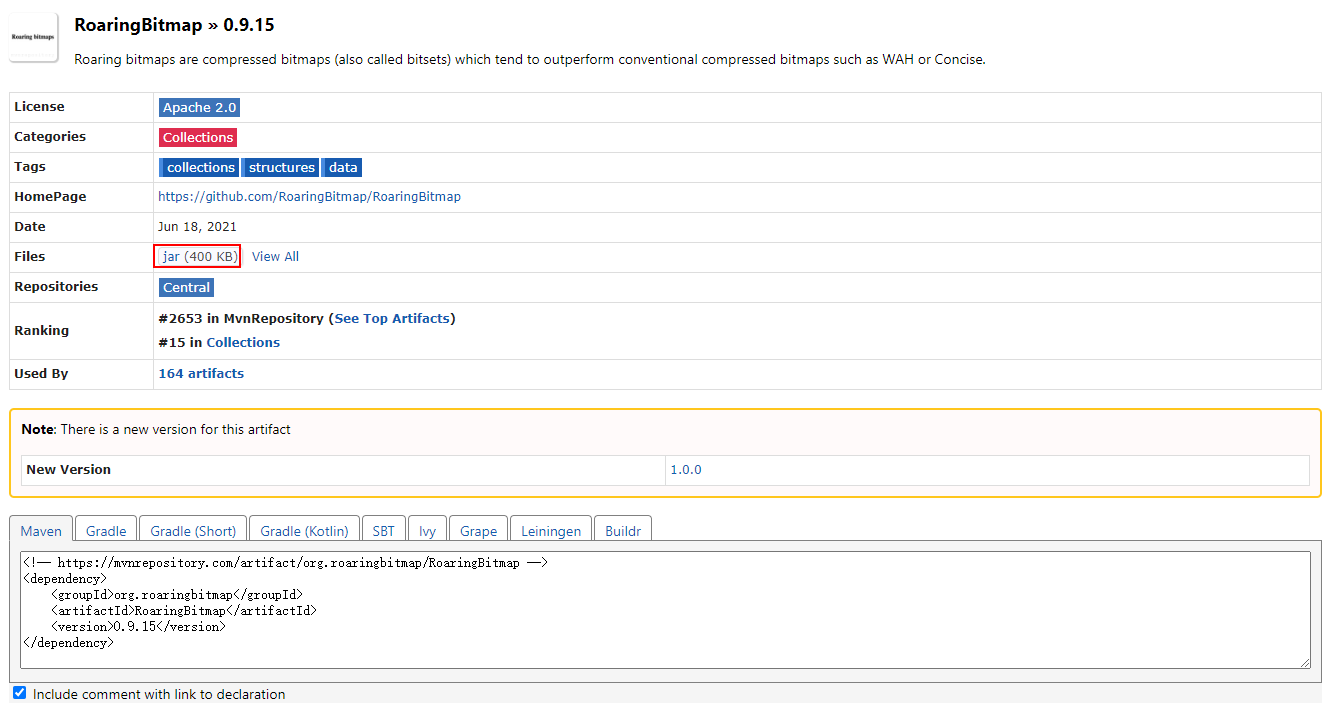Select the structures tag
Screen dimensions: 1334x708
(x=281, y=167)
